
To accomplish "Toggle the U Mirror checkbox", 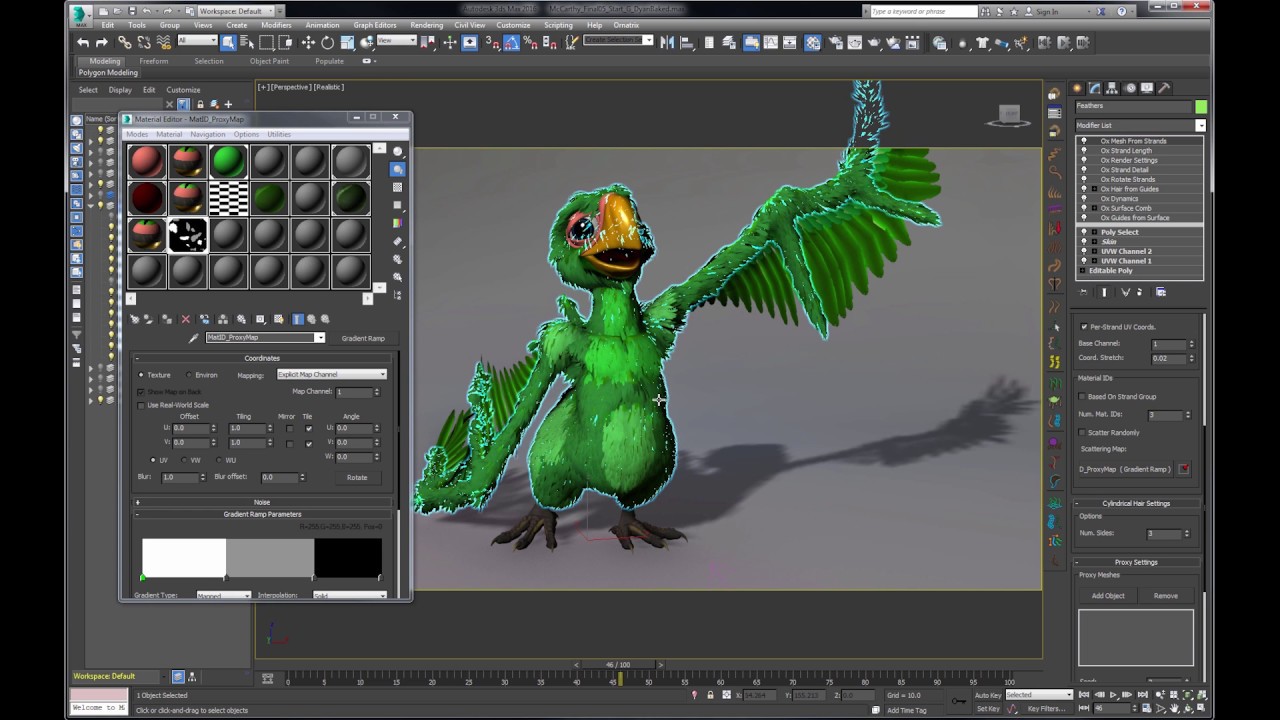I will (x=289, y=428).
